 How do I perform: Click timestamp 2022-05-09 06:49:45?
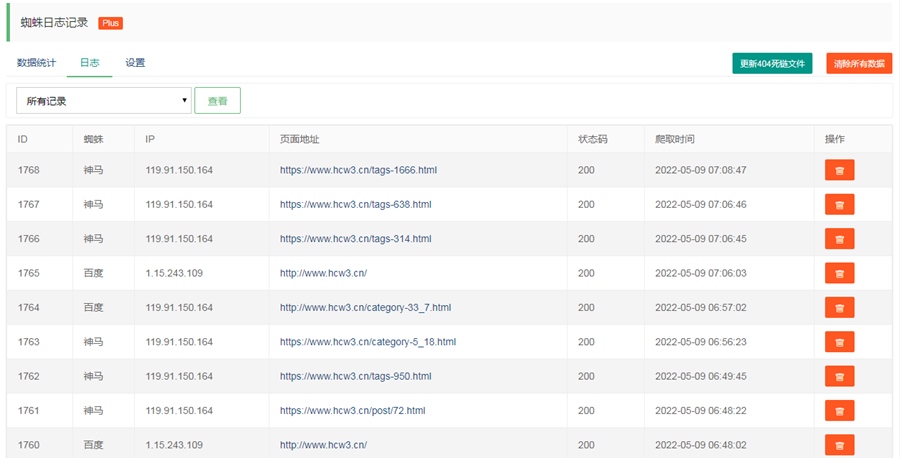click(701, 377)
